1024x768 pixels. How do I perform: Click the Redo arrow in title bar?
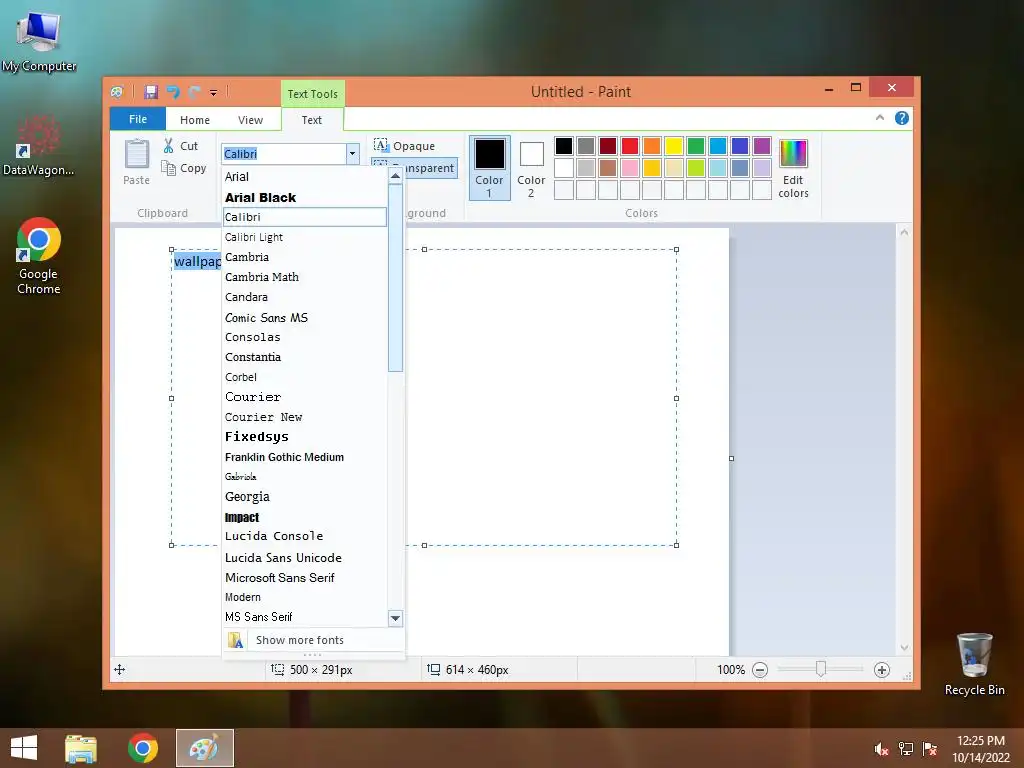(194, 92)
